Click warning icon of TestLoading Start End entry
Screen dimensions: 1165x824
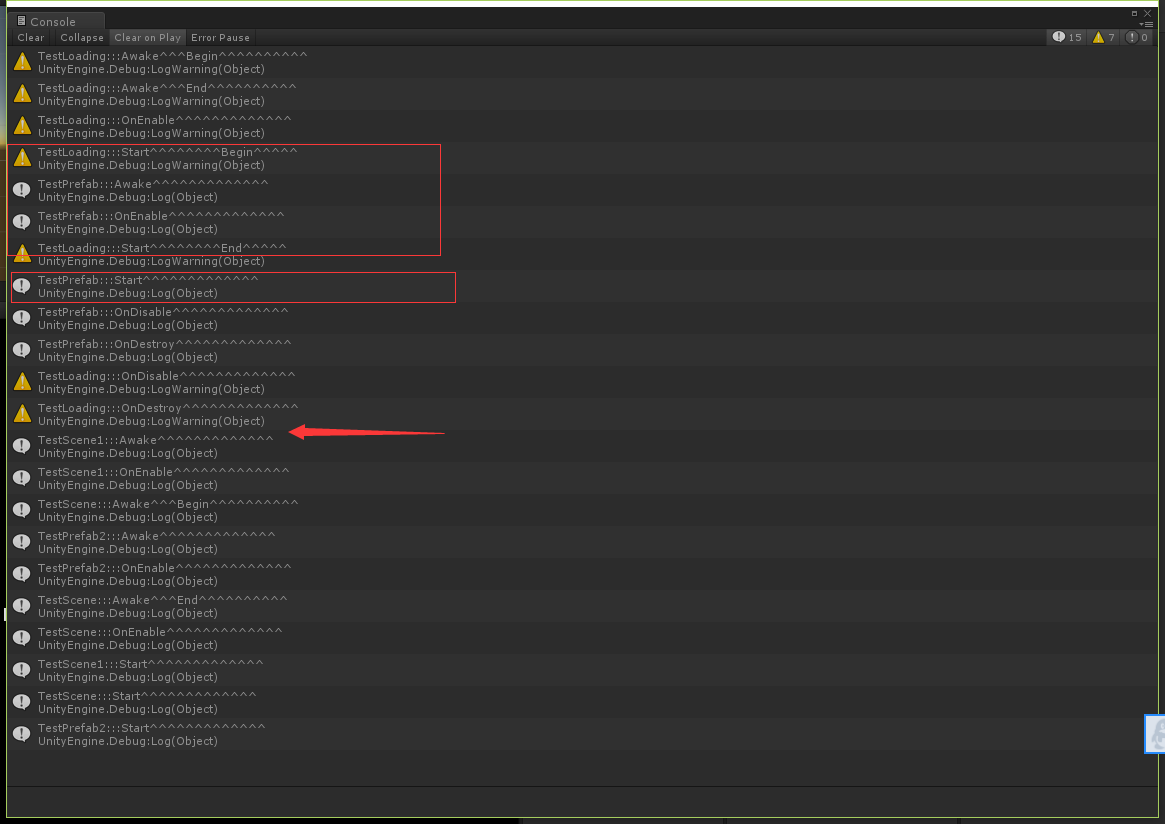pyautogui.click(x=22, y=253)
